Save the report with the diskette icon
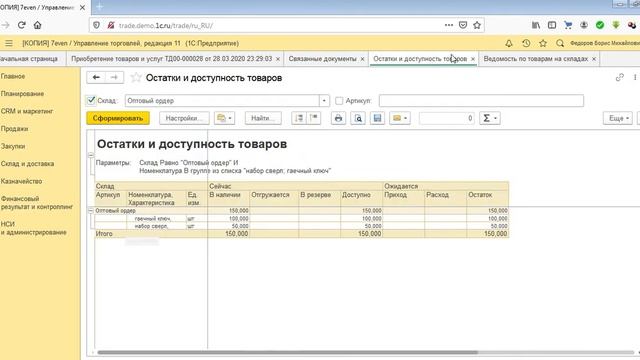 tap(378, 118)
